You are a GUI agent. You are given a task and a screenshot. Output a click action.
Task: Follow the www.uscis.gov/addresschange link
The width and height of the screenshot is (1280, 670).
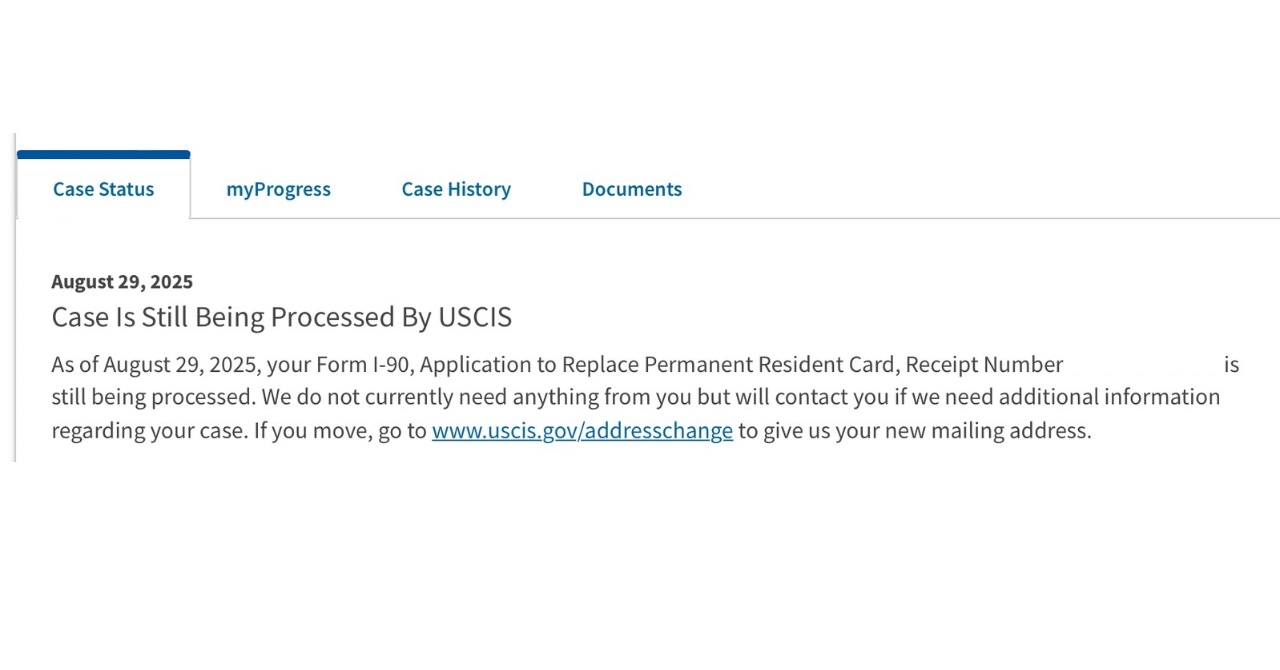click(582, 431)
